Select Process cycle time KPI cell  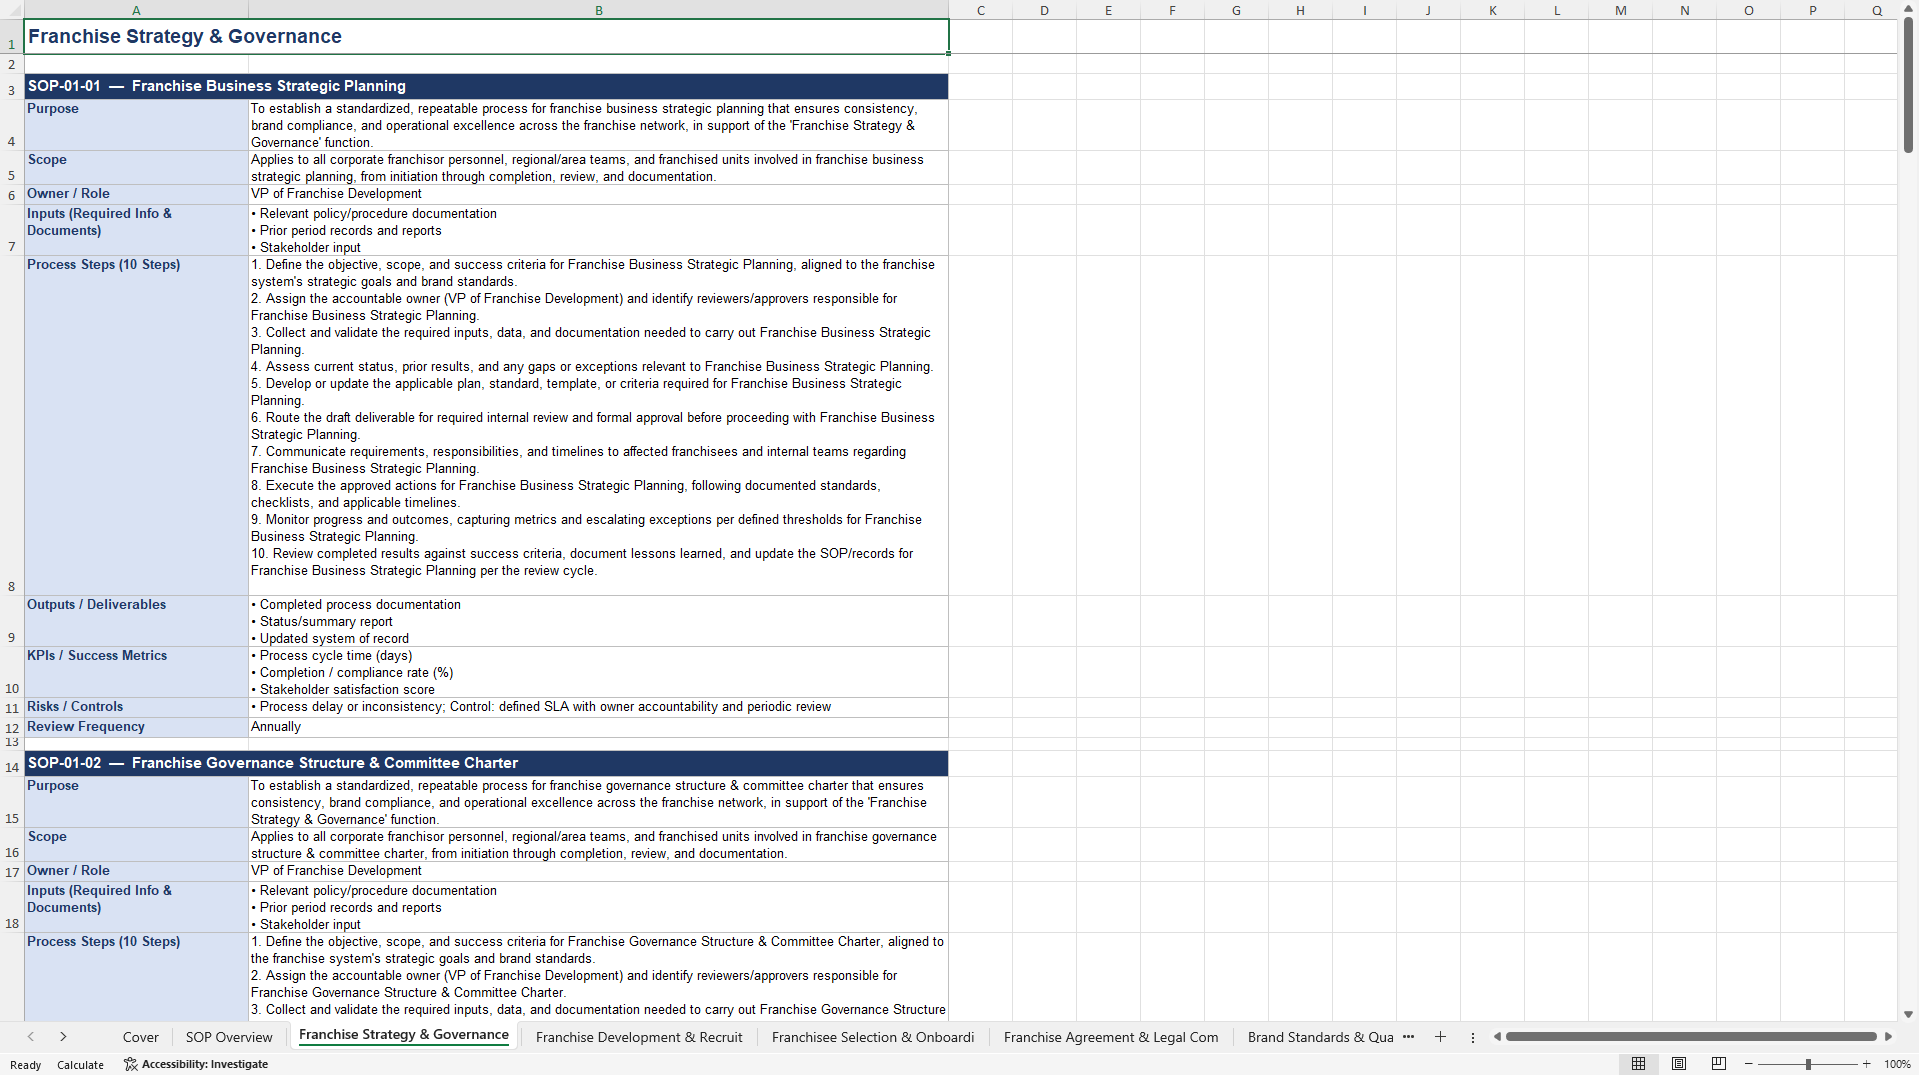[598, 672]
